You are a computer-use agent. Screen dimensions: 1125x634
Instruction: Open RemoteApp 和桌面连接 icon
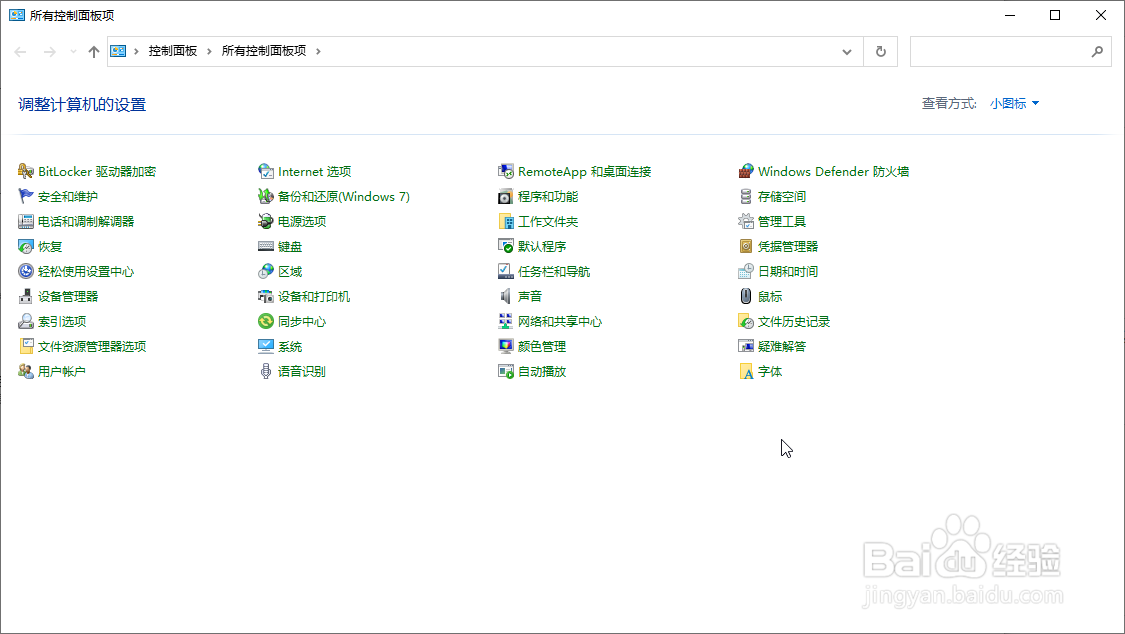coord(506,171)
